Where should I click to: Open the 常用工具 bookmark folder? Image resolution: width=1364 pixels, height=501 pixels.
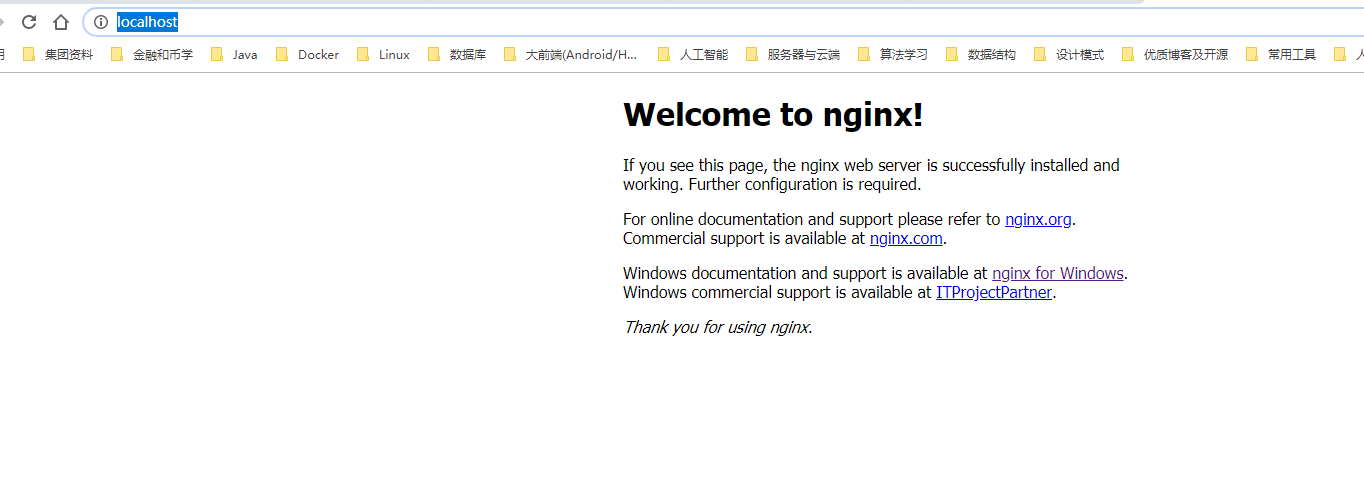coord(1281,55)
